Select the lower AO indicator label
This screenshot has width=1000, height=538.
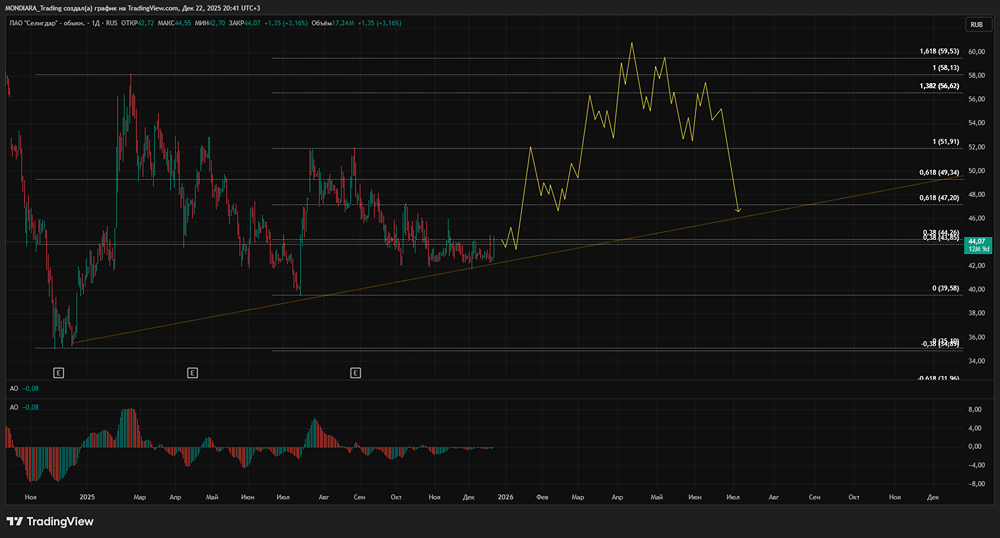tap(15, 407)
